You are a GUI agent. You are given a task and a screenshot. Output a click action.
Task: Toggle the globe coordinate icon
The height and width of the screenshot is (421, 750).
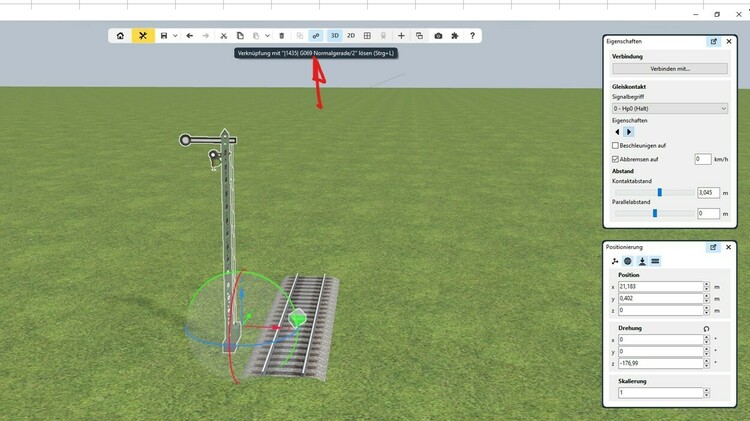click(628, 261)
